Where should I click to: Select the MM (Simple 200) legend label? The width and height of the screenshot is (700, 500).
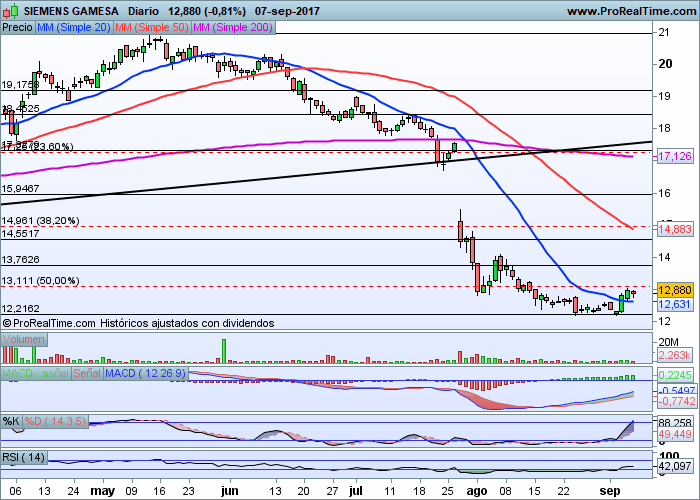[233, 27]
